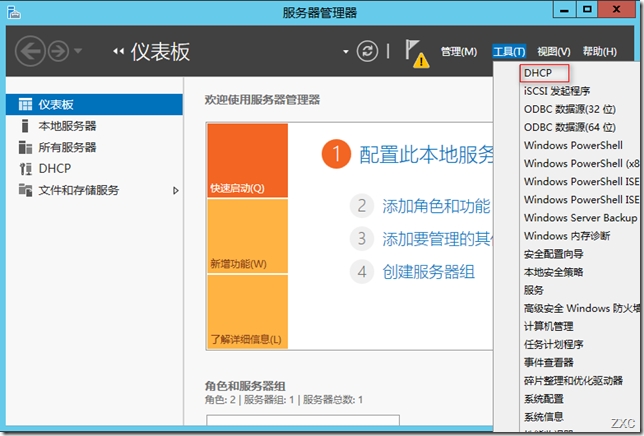Viewport: 644px width, 436px height.
Task: Click the refresh icon in header
Action: pyautogui.click(x=367, y=51)
